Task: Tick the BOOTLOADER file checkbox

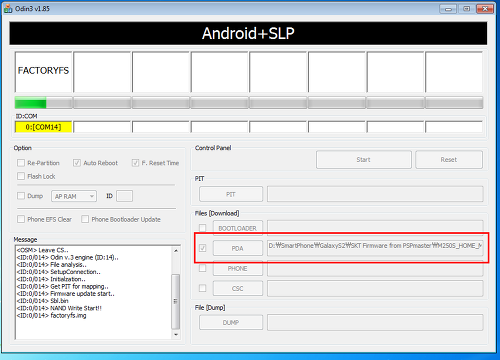Action: click(202, 228)
